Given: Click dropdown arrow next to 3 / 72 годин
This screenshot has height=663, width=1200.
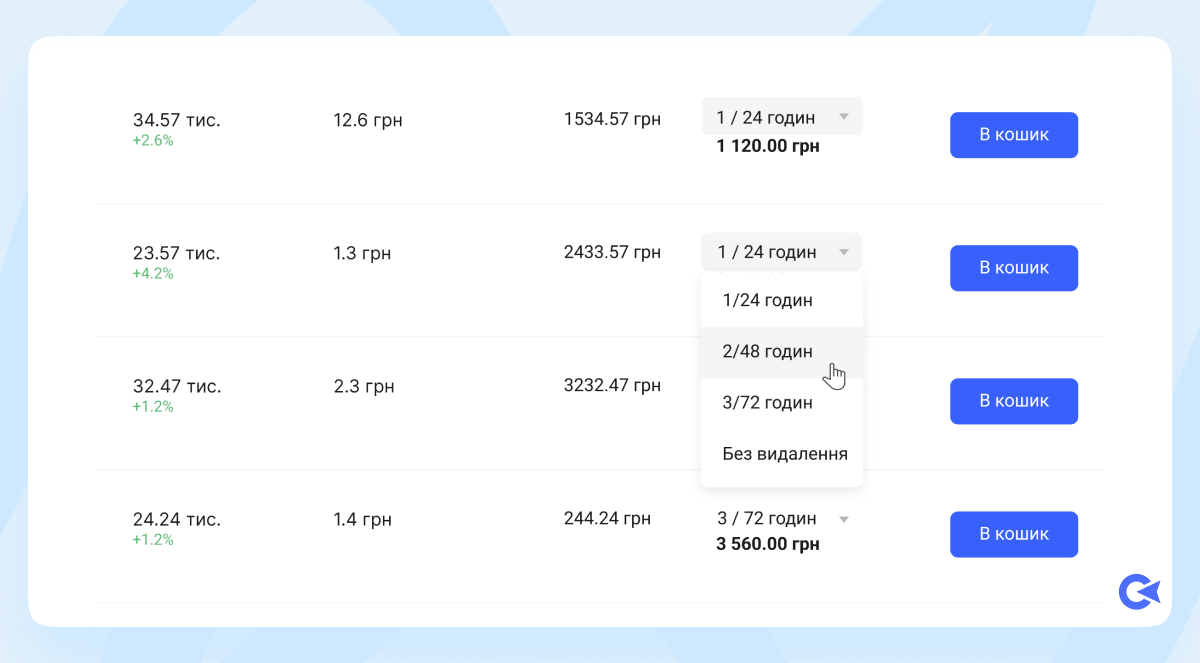Looking at the screenshot, I should (843, 519).
